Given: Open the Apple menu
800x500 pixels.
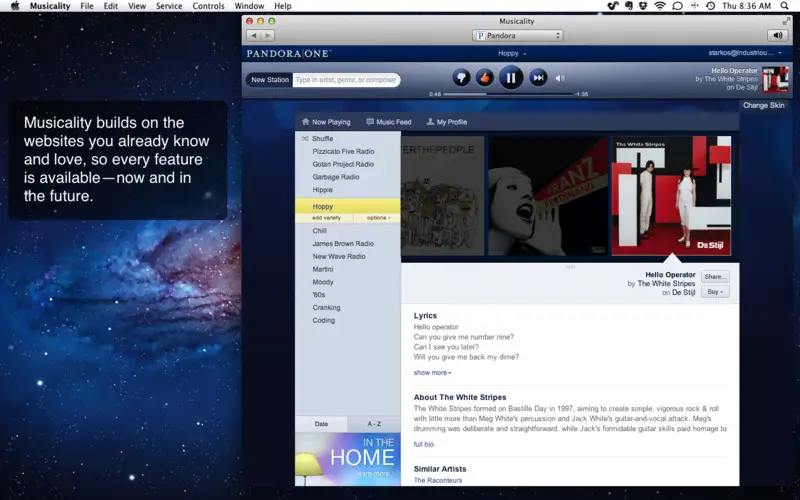Looking at the screenshot, I should (15, 6).
